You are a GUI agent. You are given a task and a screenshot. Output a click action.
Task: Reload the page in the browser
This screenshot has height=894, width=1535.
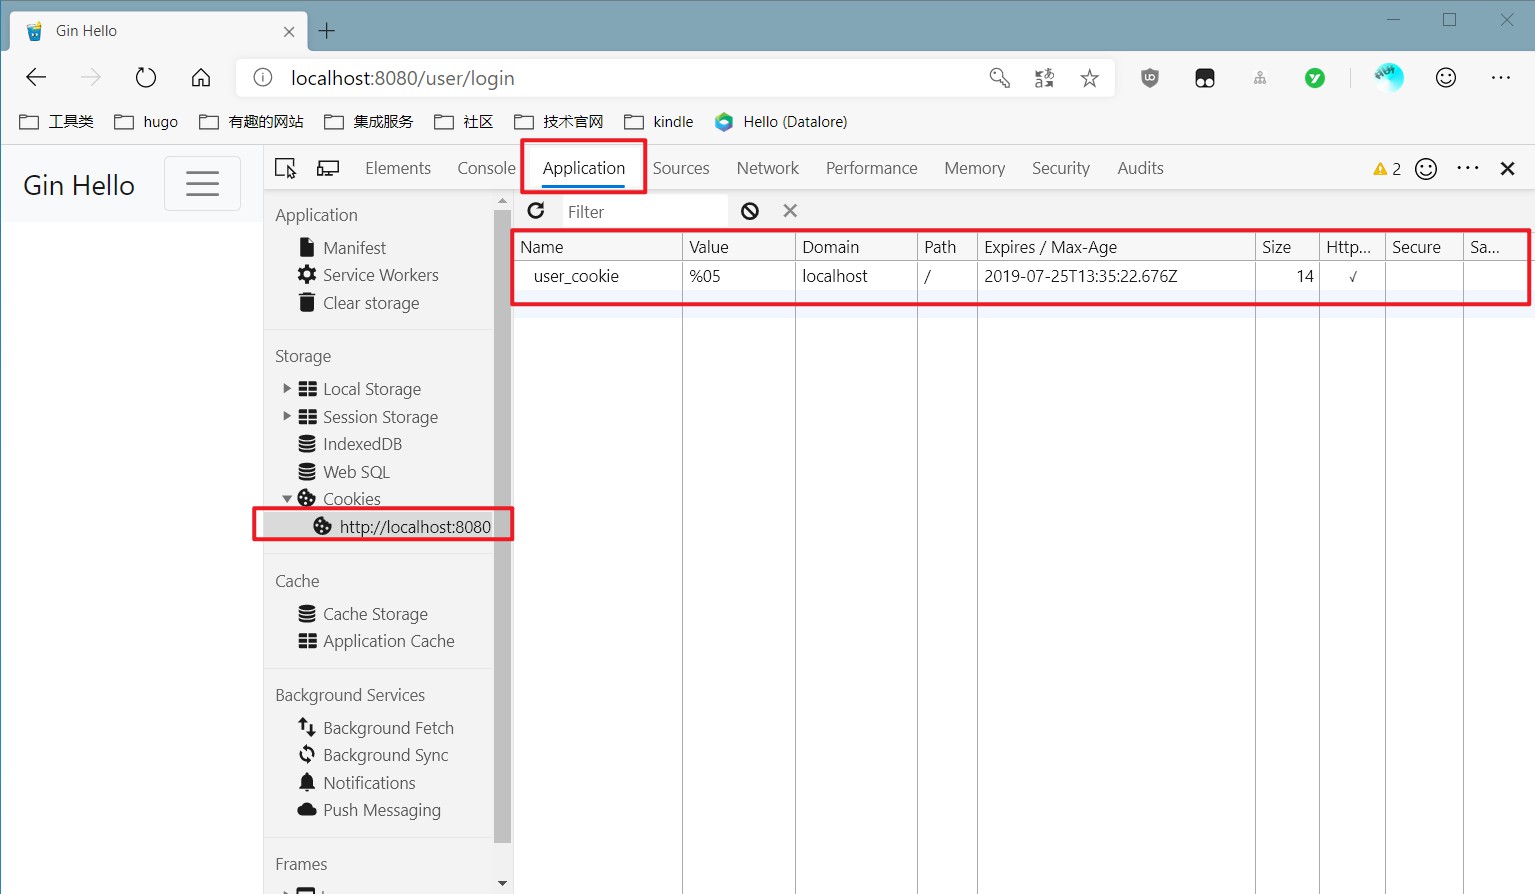click(146, 78)
